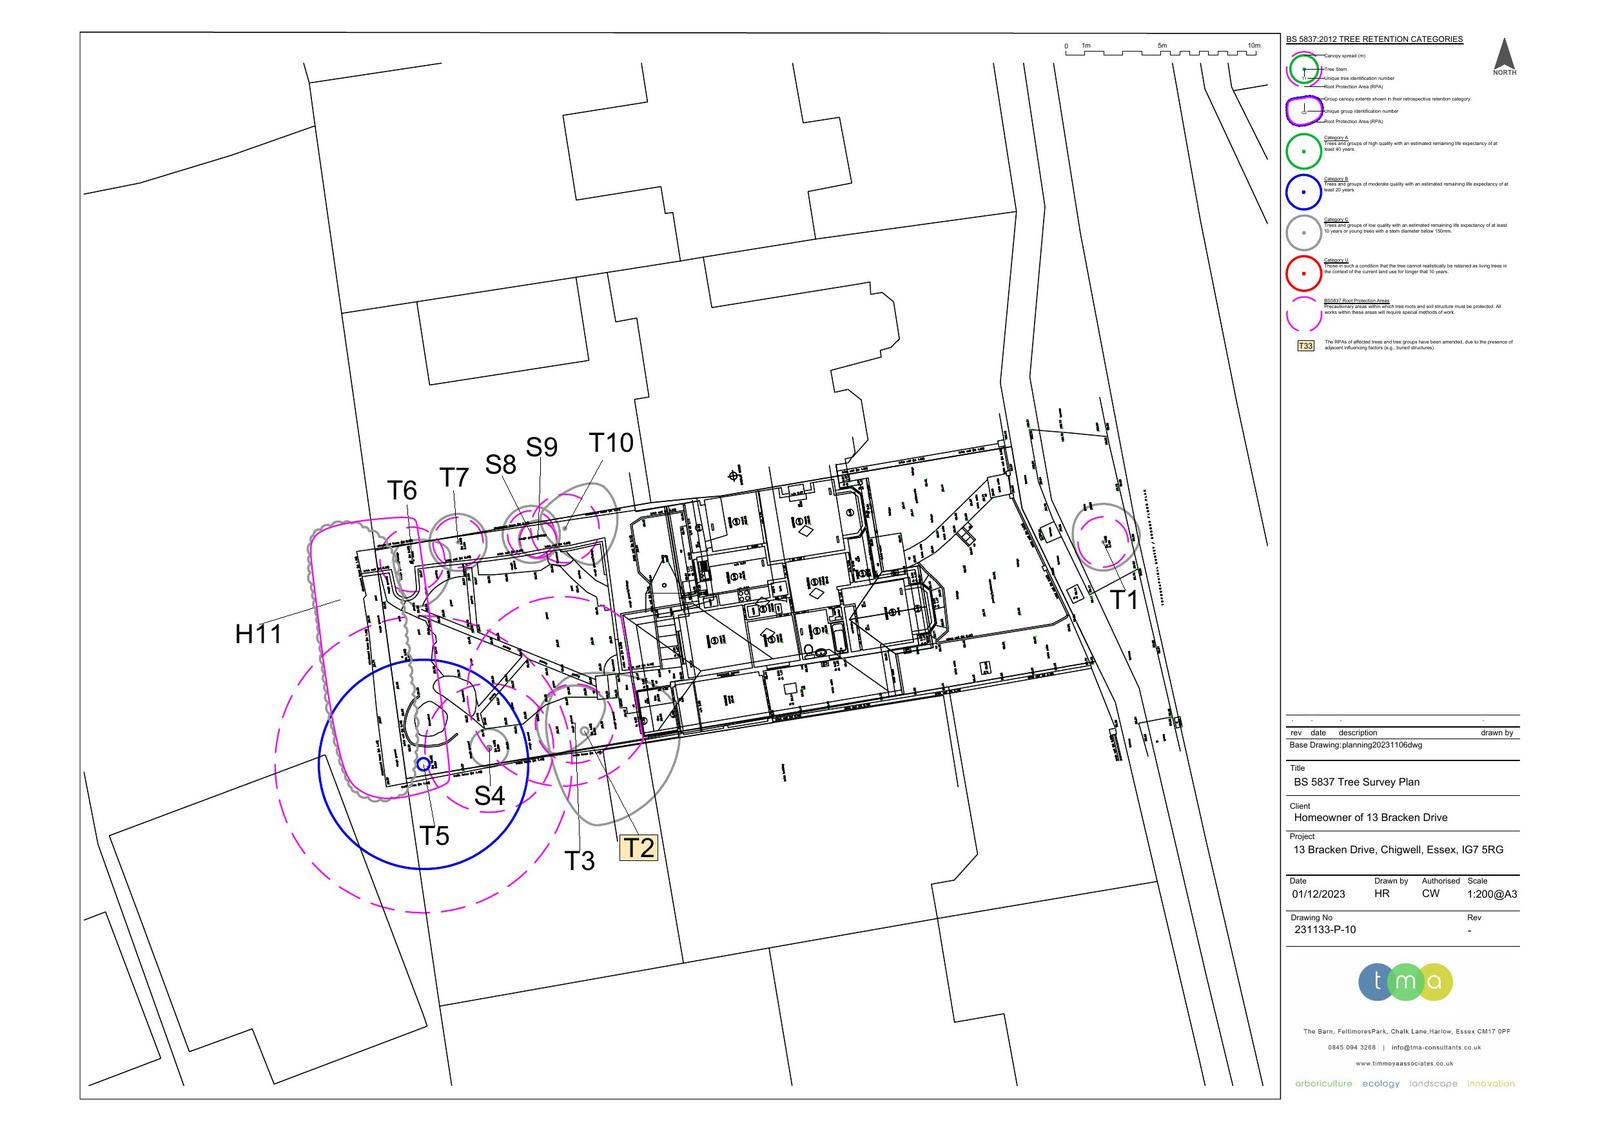Select the blue Category B legend circle
This screenshot has width=1600, height=1131.
(x=1303, y=192)
